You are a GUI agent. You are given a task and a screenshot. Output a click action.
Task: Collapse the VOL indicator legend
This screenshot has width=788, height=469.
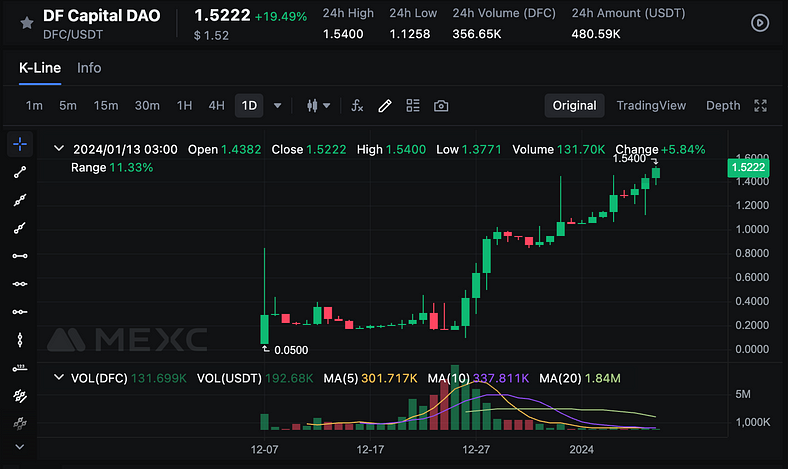(59, 378)
